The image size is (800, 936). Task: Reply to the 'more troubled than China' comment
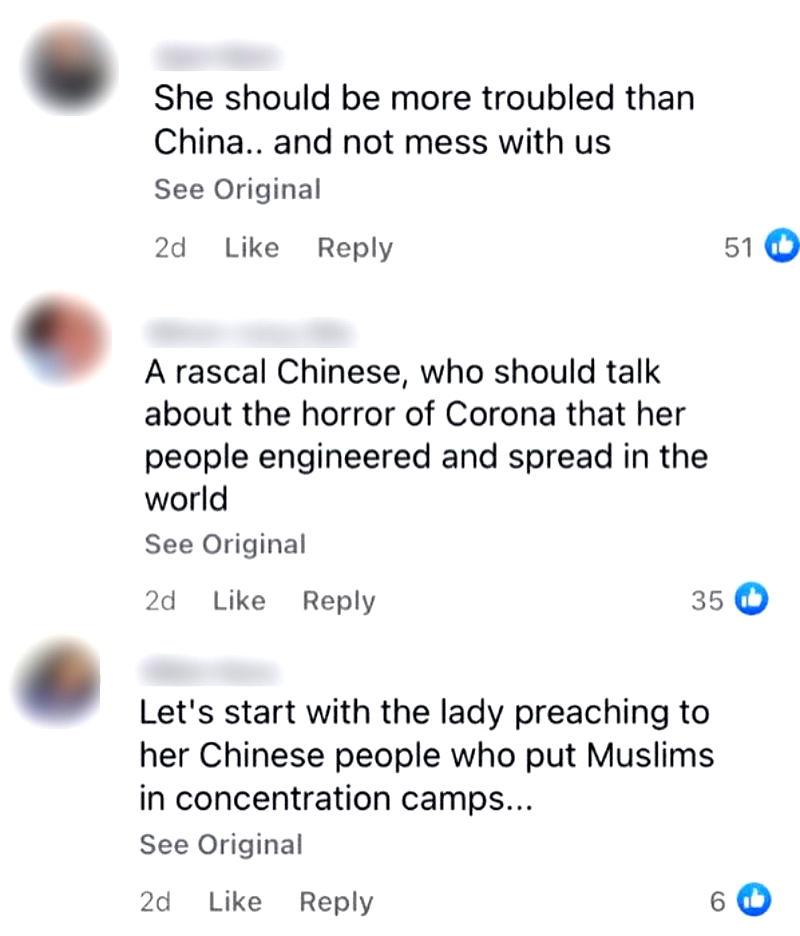pyautogui.click(x=355, y=248)
